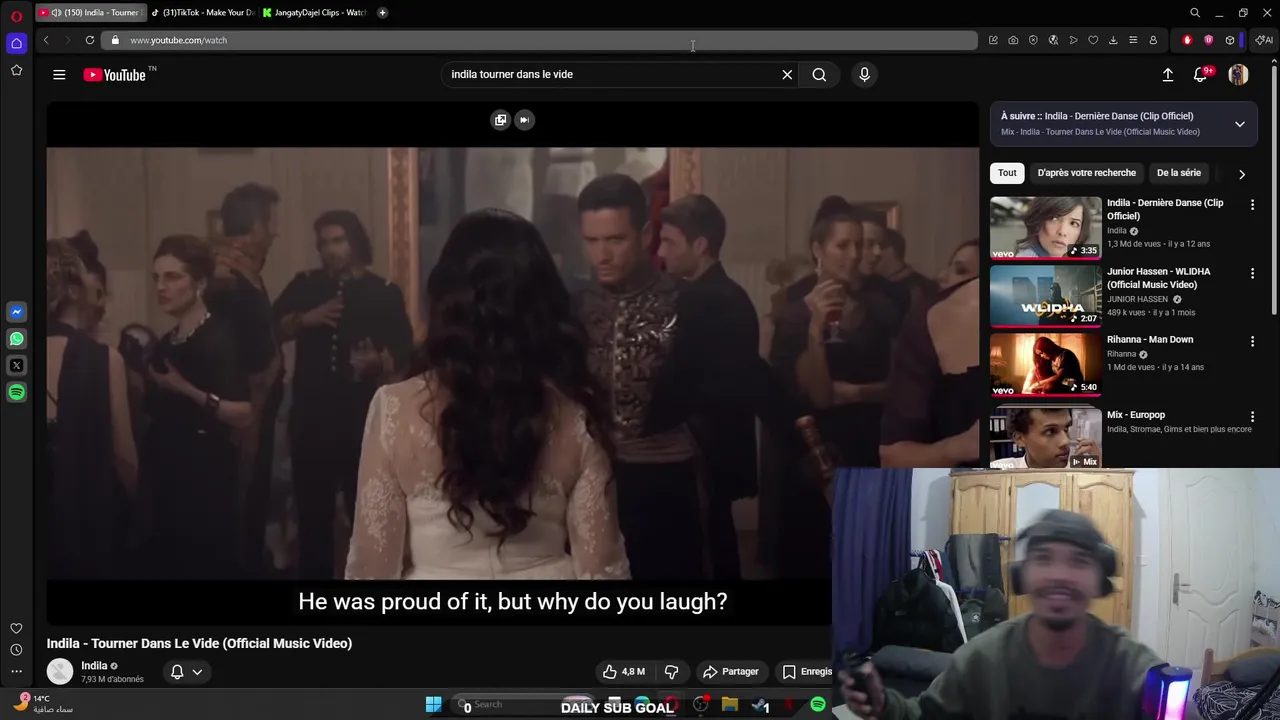This screenshot has height=720, width=1280.
Task: Open Junior Hassen WLIDHA video thumbnail
Action: point(1045,296)
